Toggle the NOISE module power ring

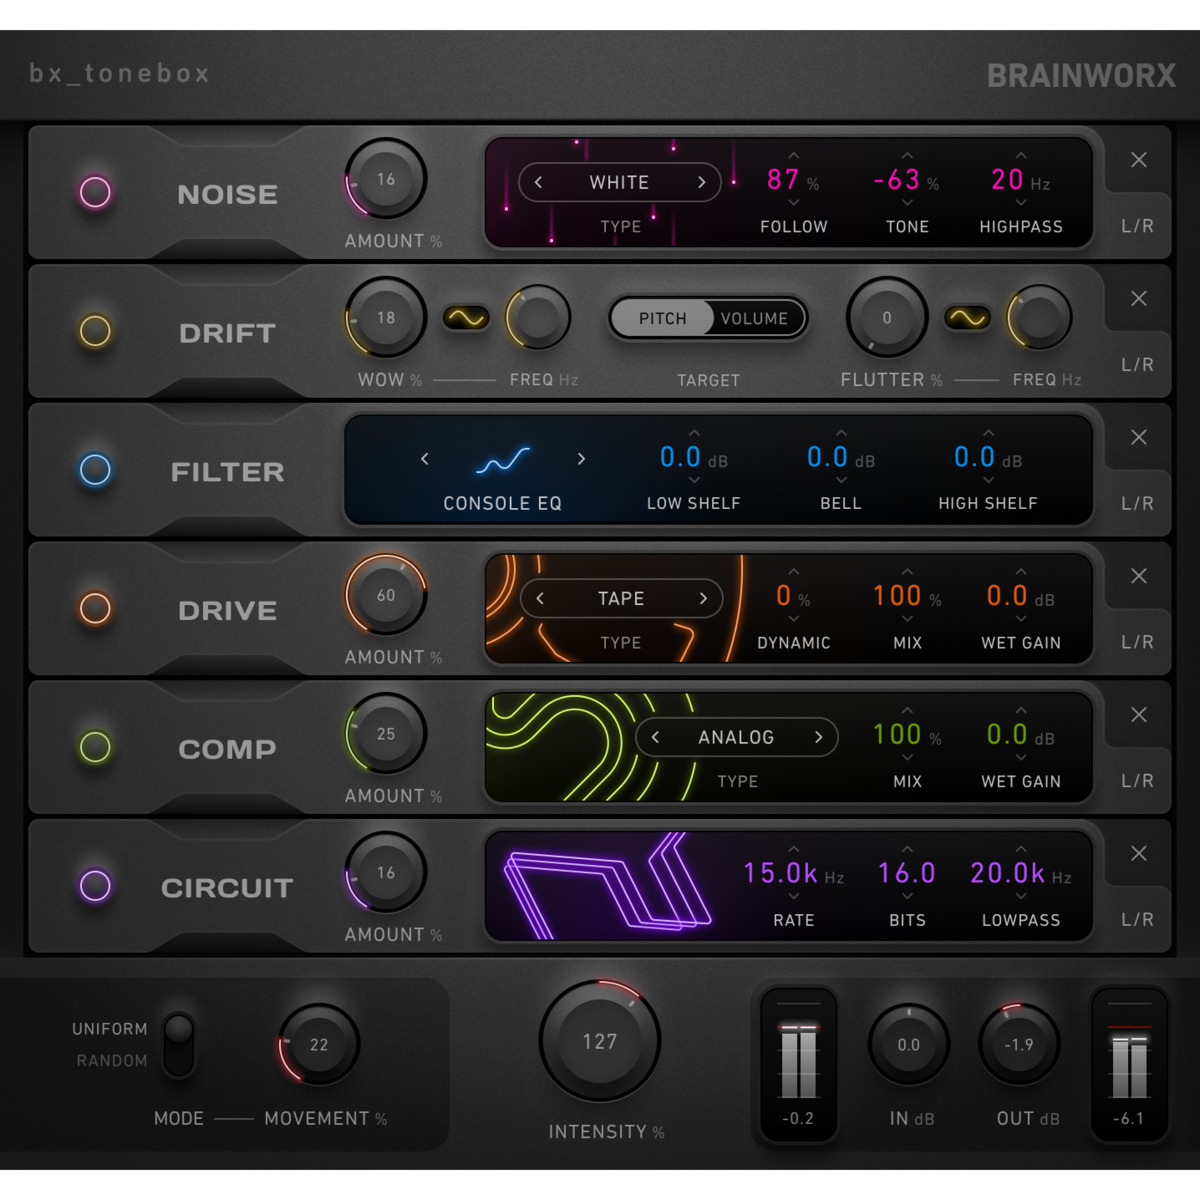click(x=95, y=192)
